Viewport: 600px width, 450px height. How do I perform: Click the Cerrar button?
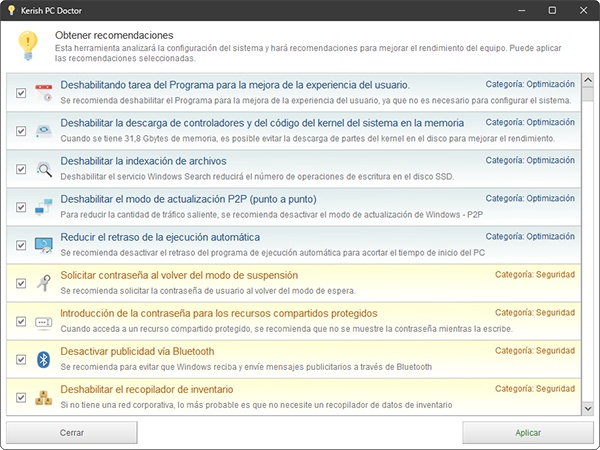point(72,433)
